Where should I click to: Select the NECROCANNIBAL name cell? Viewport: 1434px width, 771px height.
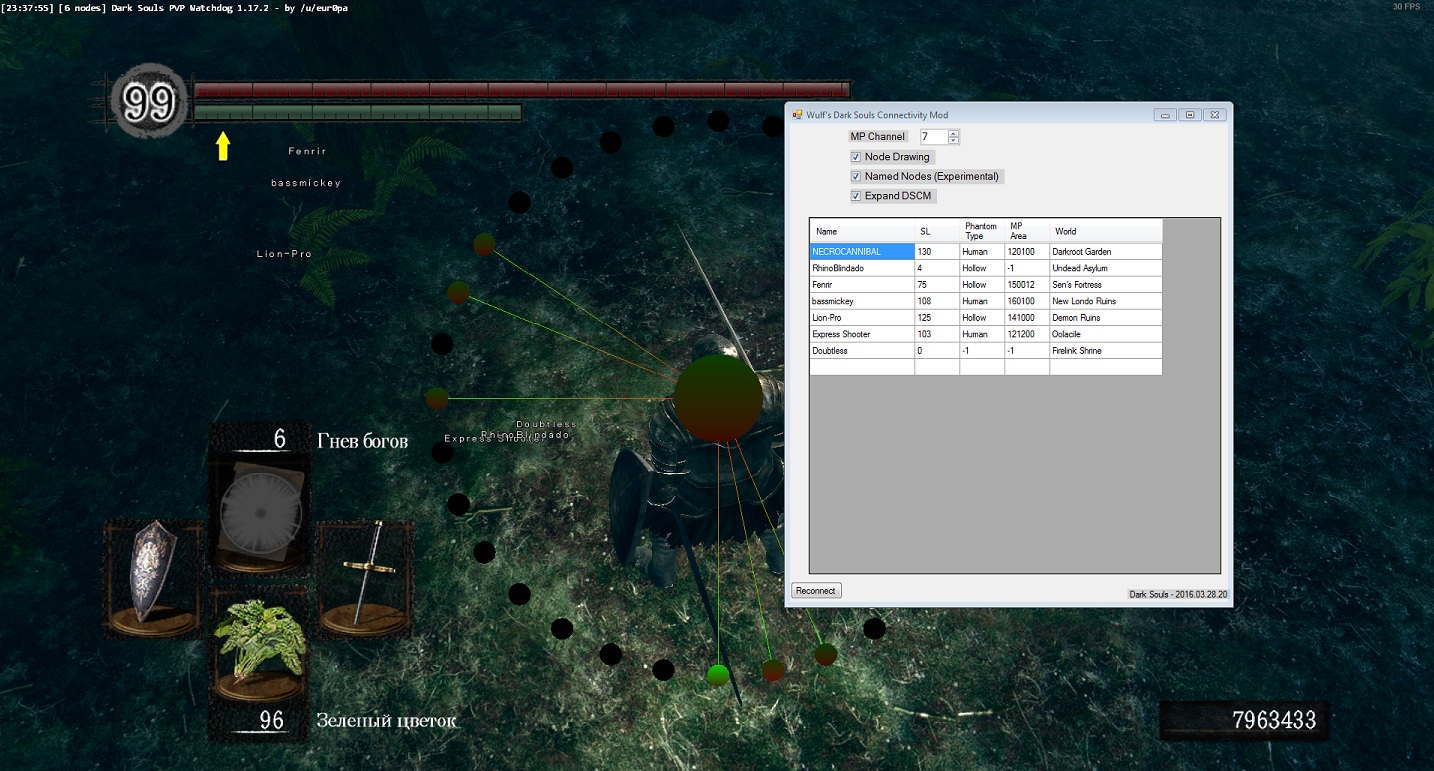862,252
